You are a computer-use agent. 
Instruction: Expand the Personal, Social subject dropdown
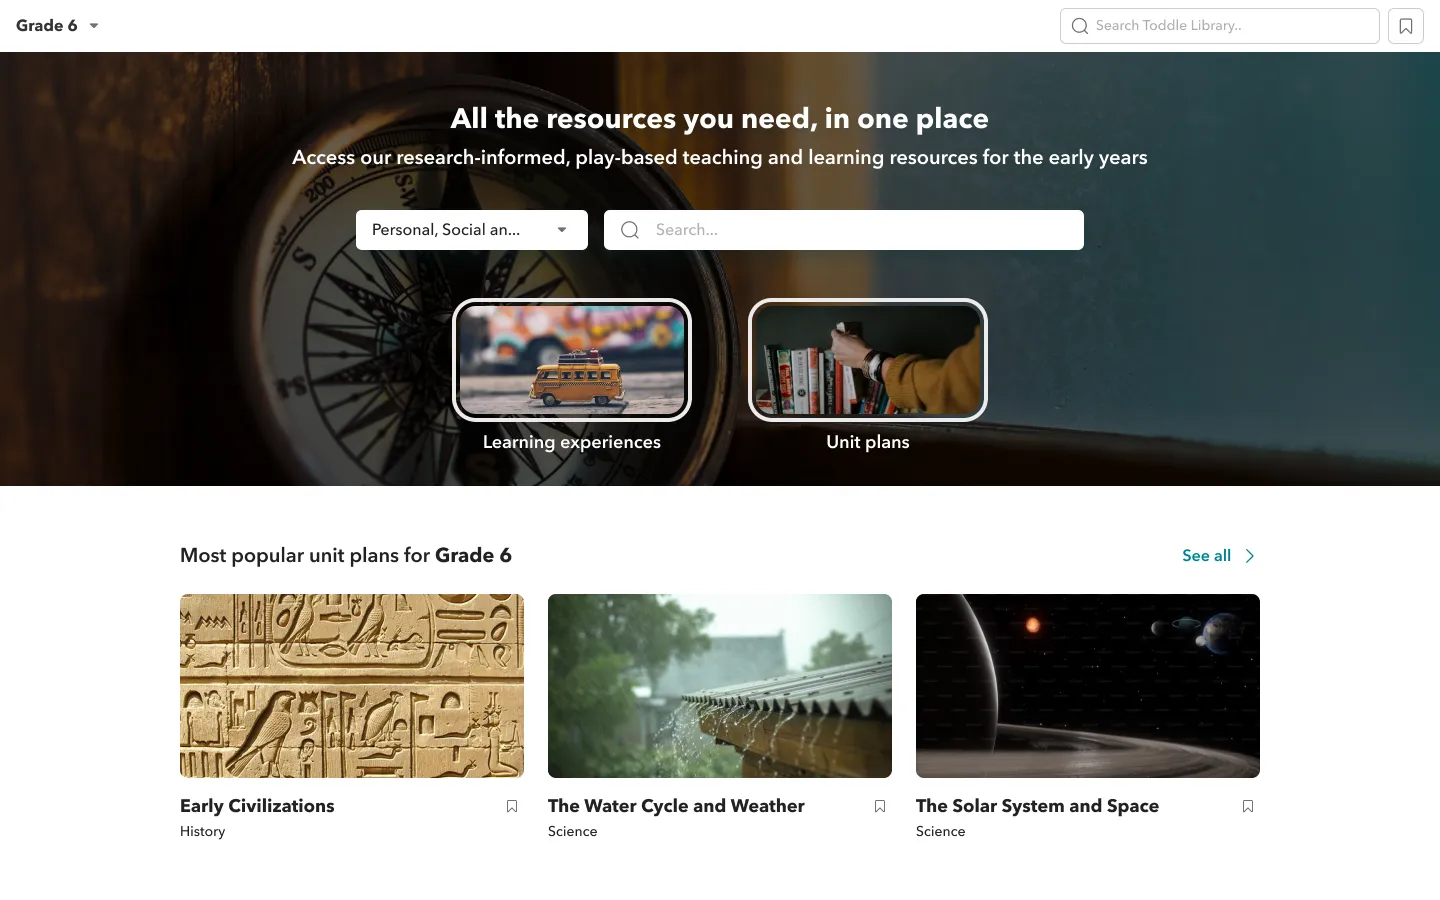click(471, 230)
